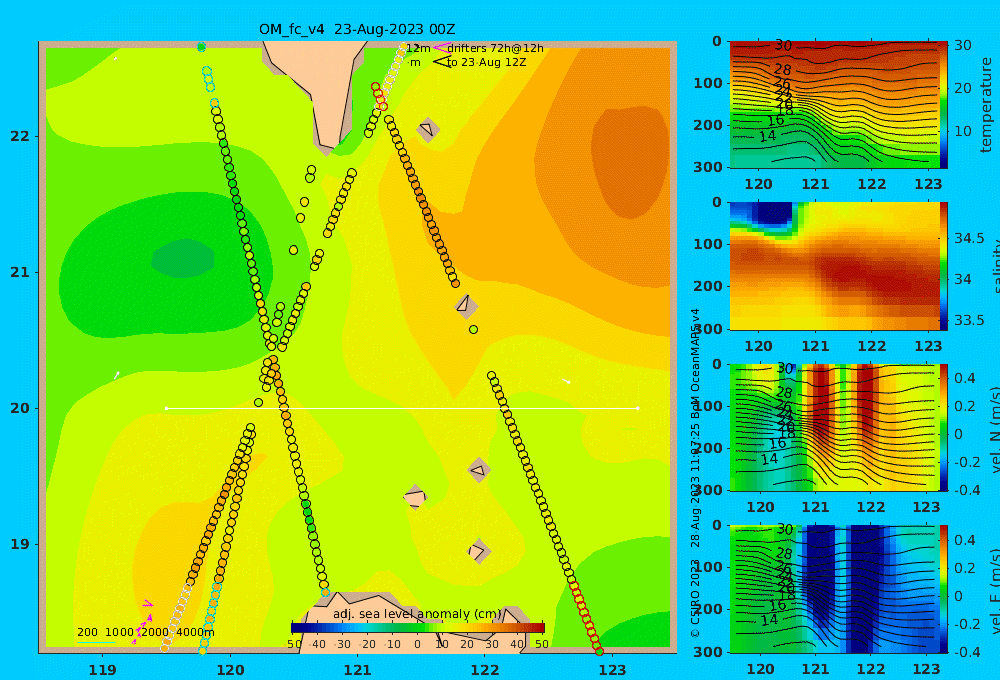
Task: Select the island marker near 19.35N 121.45E
Action: click(x=415, y=497)
